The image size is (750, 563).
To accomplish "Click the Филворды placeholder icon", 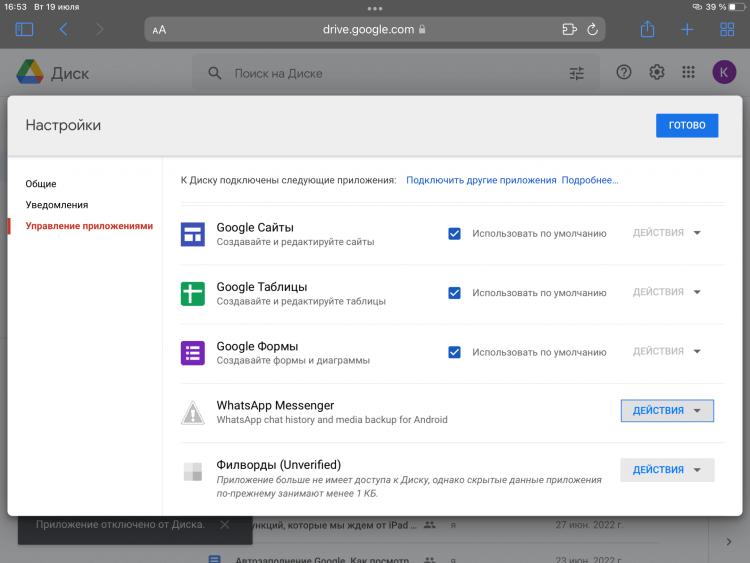I will coord(193,472).
